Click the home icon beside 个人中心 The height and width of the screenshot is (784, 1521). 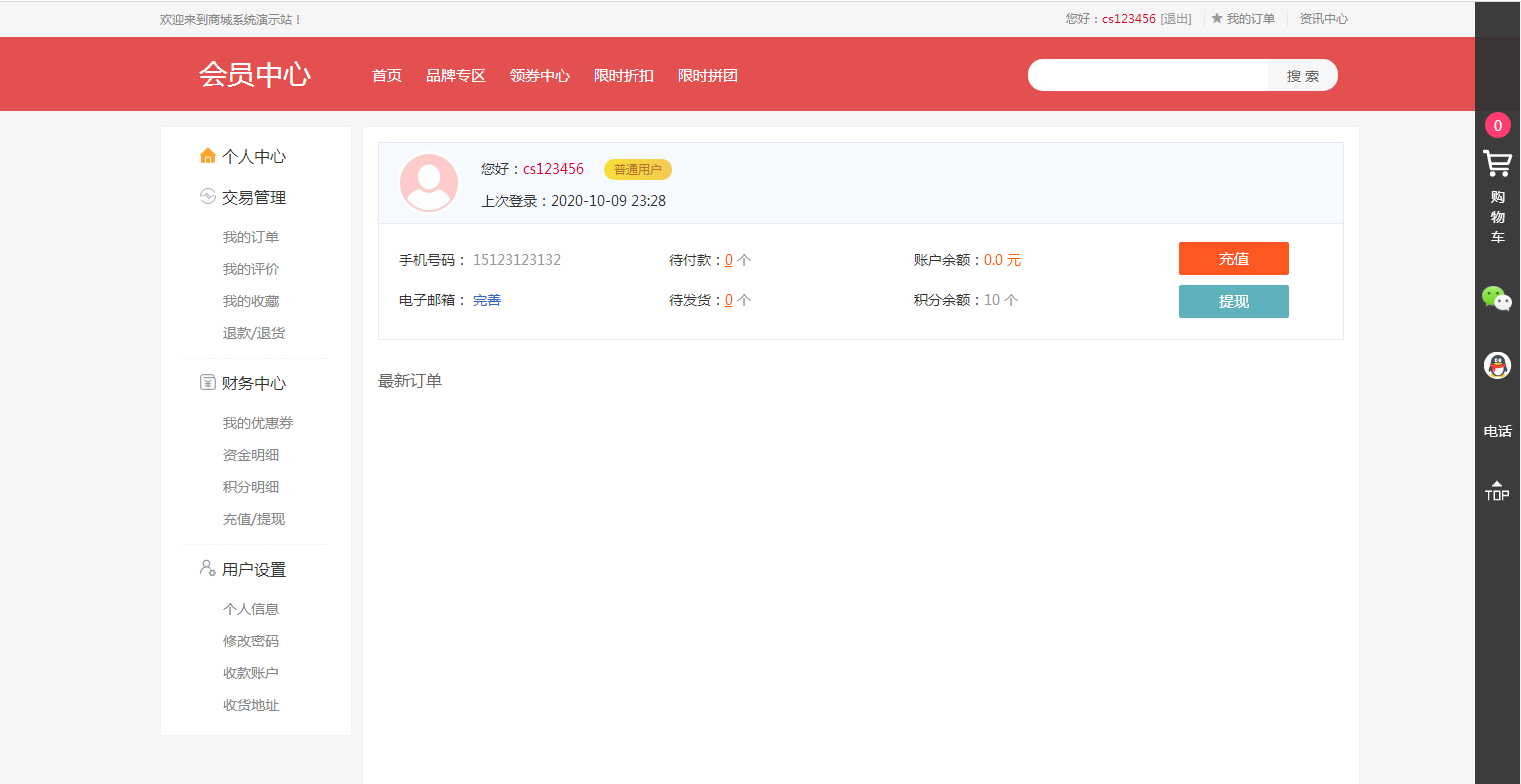click(x=207, y=155)
